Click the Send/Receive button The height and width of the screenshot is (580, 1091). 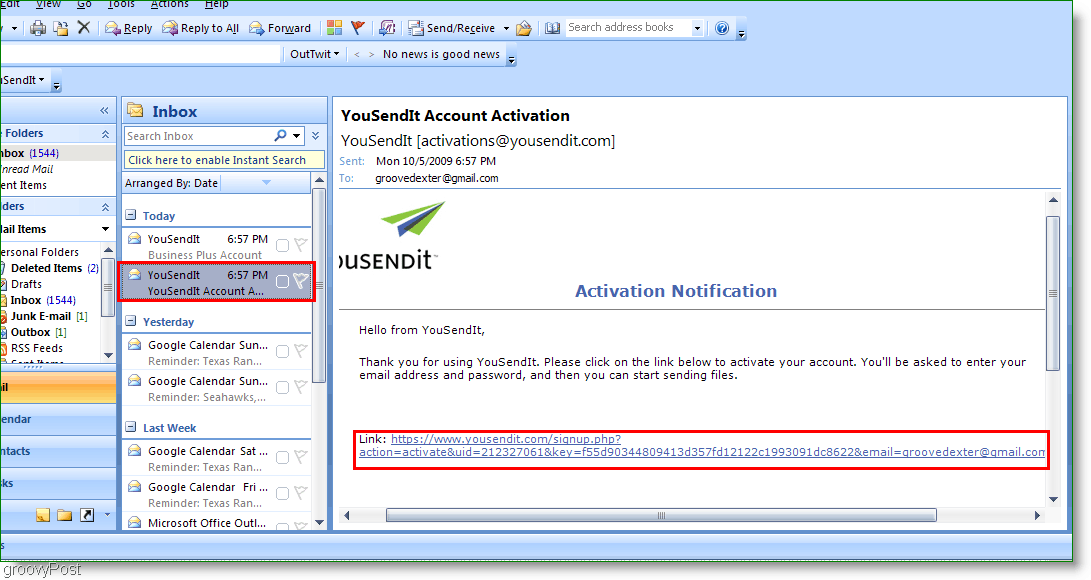point(452,28)
